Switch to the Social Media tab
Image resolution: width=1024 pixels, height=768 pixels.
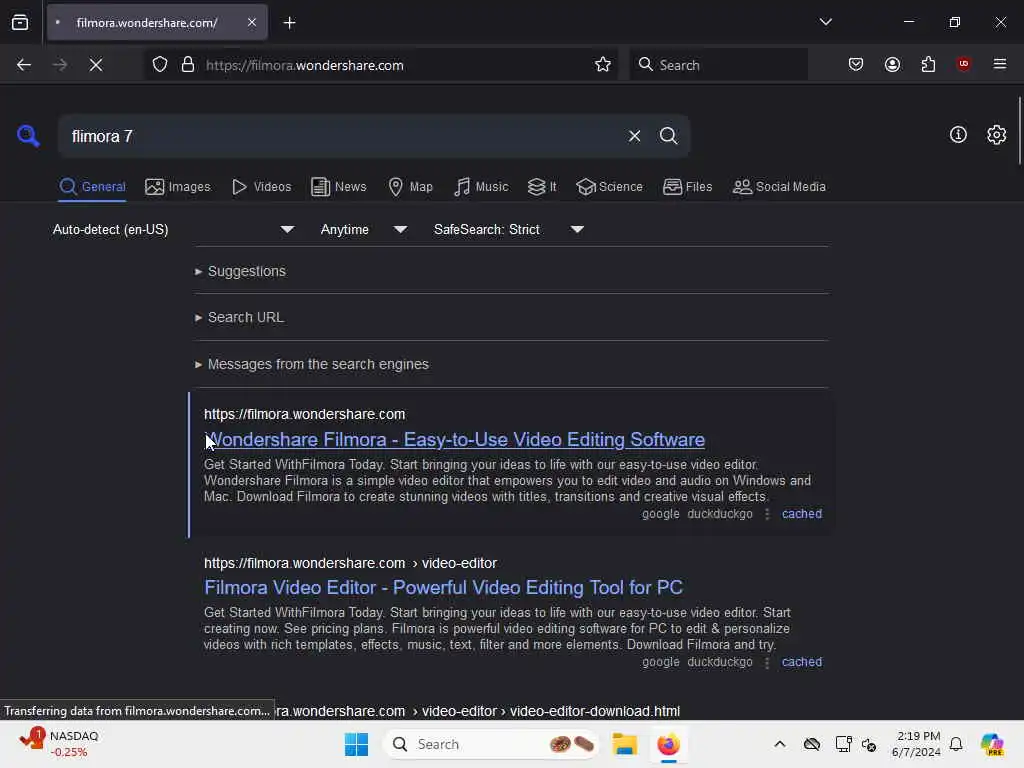click(x=779, y=187)
